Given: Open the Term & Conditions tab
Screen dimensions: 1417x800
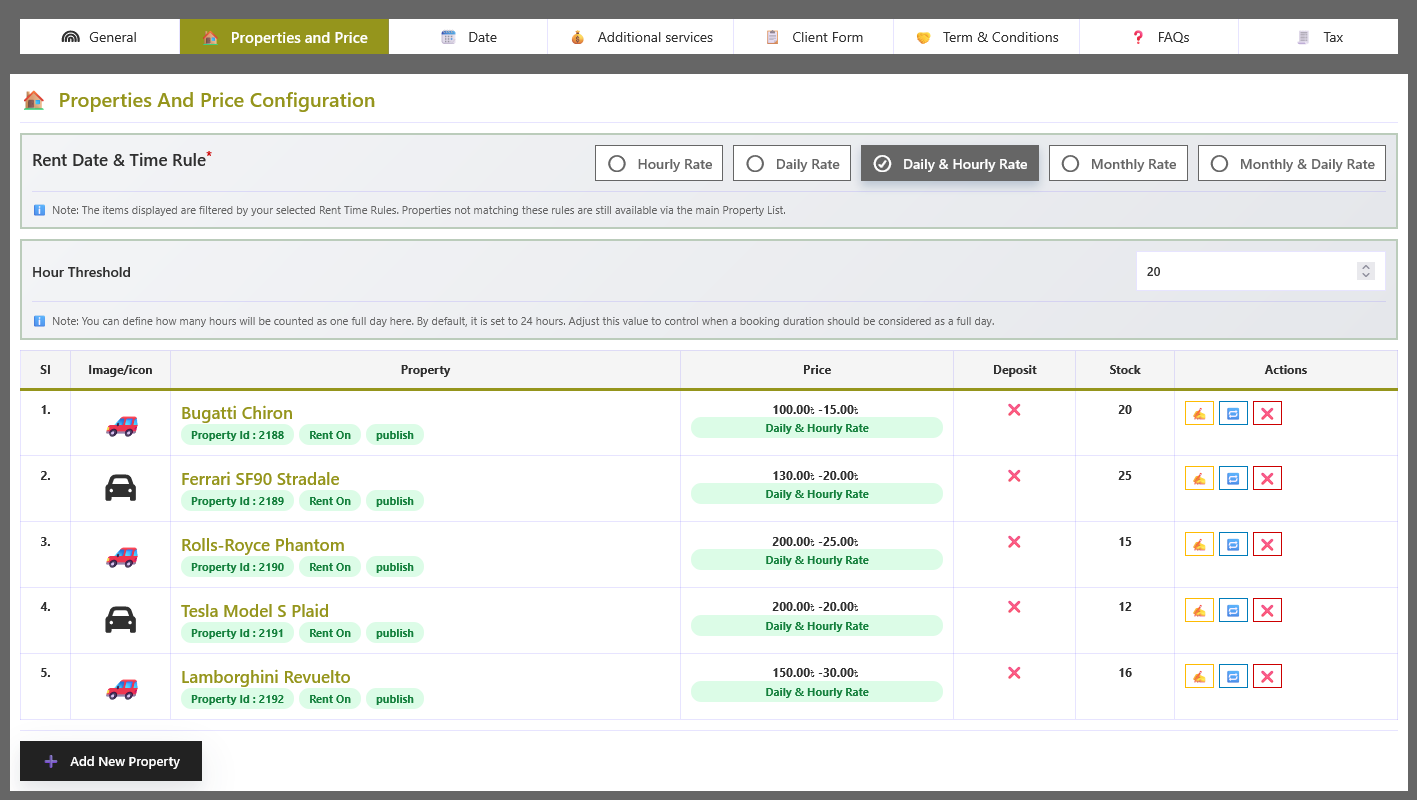Looking at the screenshot, I should point(987,37).
